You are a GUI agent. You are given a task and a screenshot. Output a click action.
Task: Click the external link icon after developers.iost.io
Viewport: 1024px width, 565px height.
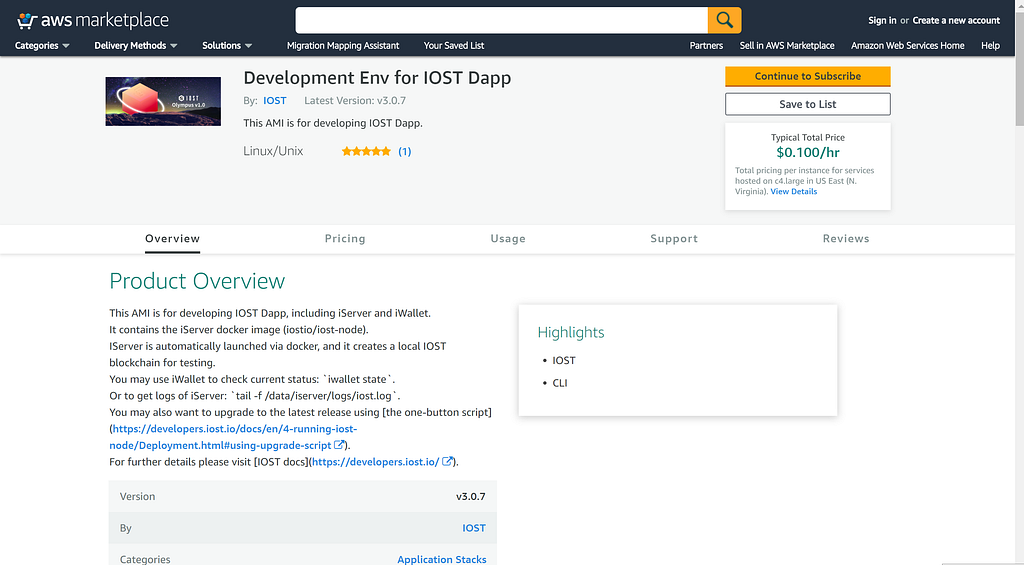click(x=448, y=462)
